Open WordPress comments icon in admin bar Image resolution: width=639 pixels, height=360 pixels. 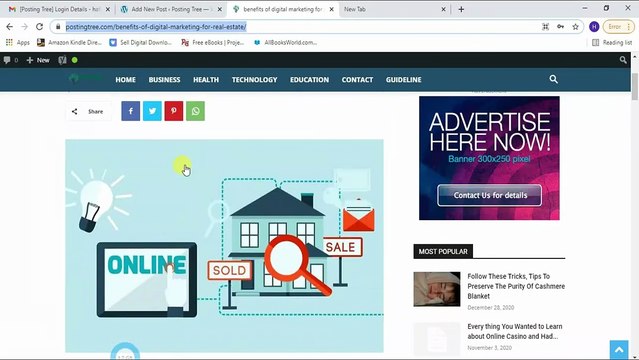tap(11, 60)
